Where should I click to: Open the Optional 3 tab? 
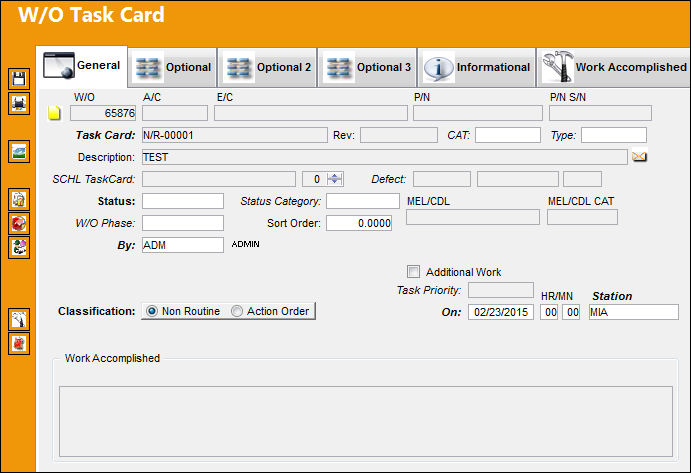(x=368, y=67)
